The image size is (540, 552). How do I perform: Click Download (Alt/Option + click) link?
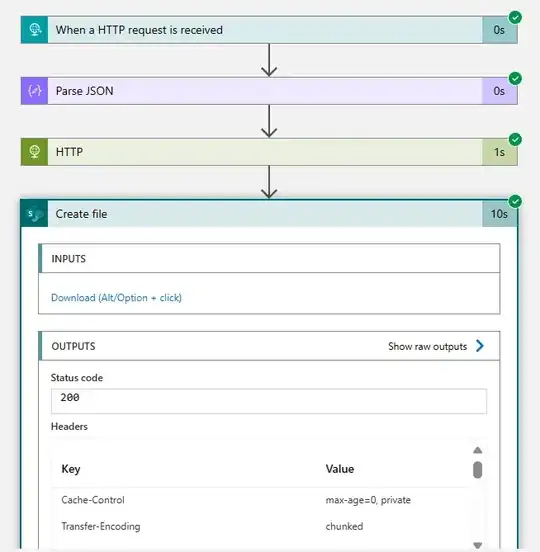click(x=116, y=298)
